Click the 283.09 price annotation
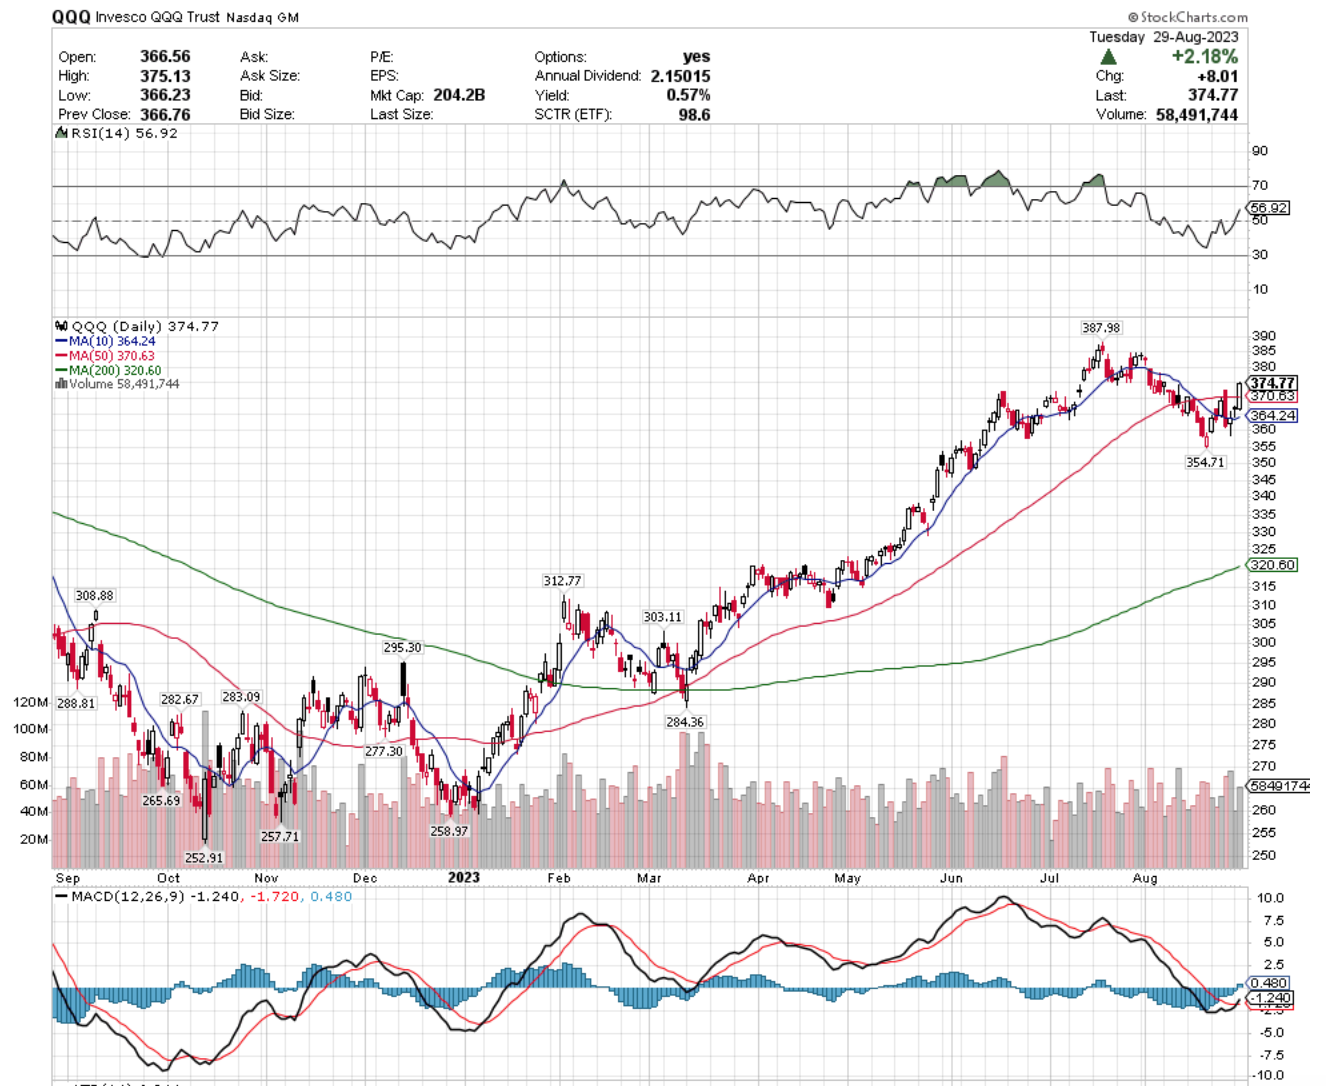The height and width of the screenshot is (1086, 1326). (x=241, y=697)
